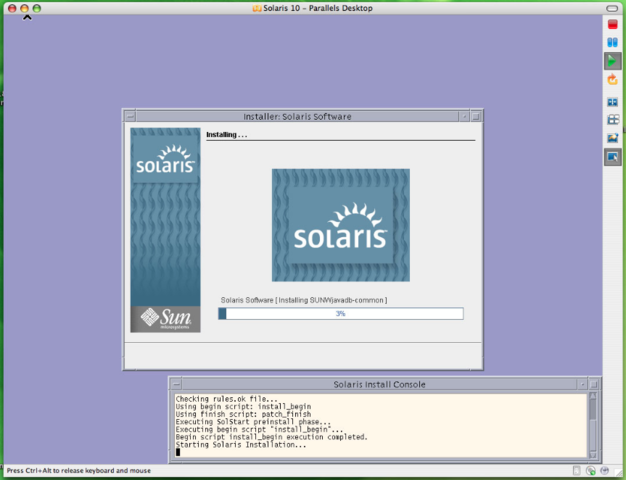This screenshot has width=626, height=480.
Task: Click the console scrollbar up arrow
Action: point(593,396)
